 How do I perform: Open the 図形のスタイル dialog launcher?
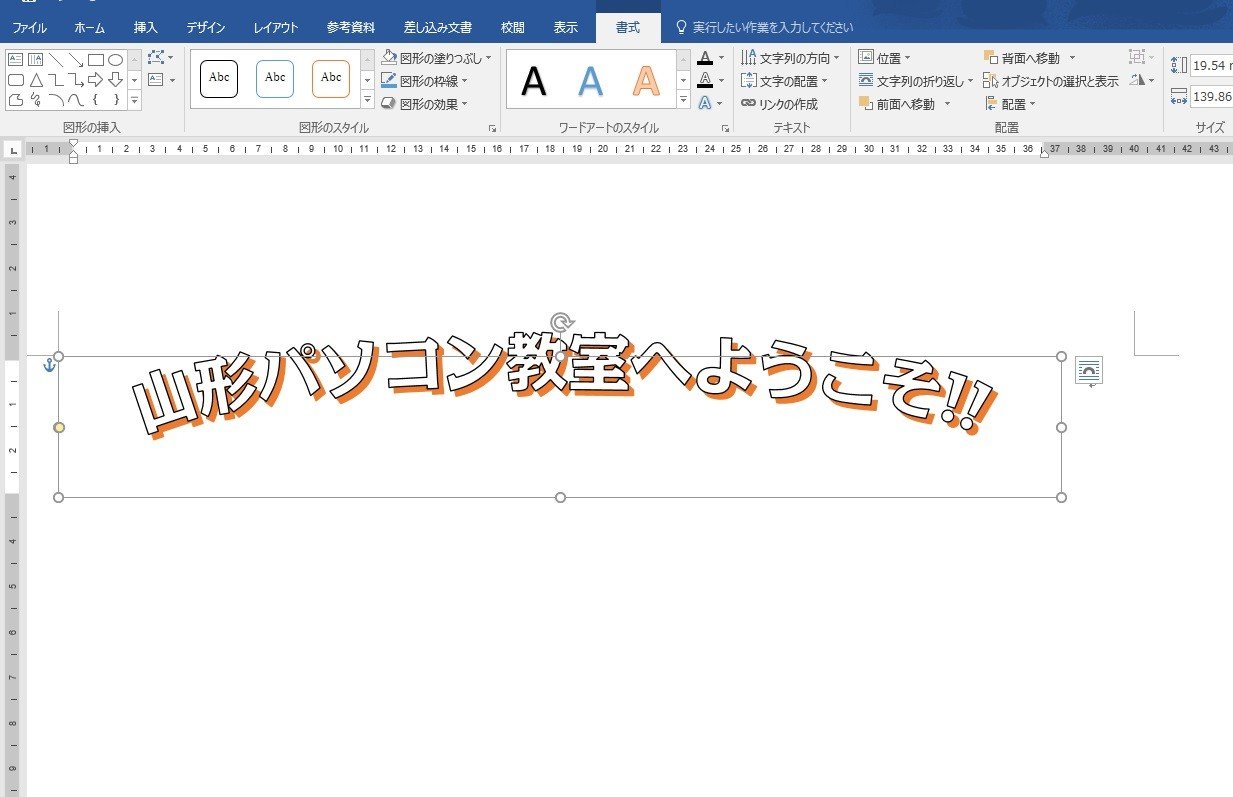click(492, 129)
